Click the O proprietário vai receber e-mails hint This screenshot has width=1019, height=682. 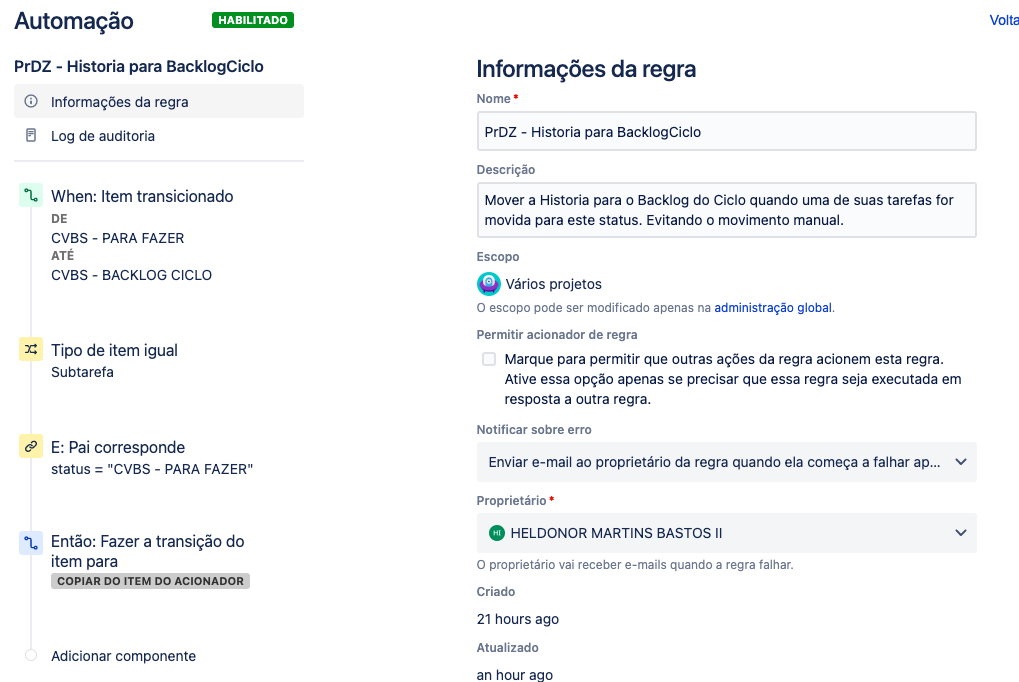click(635, 564)
